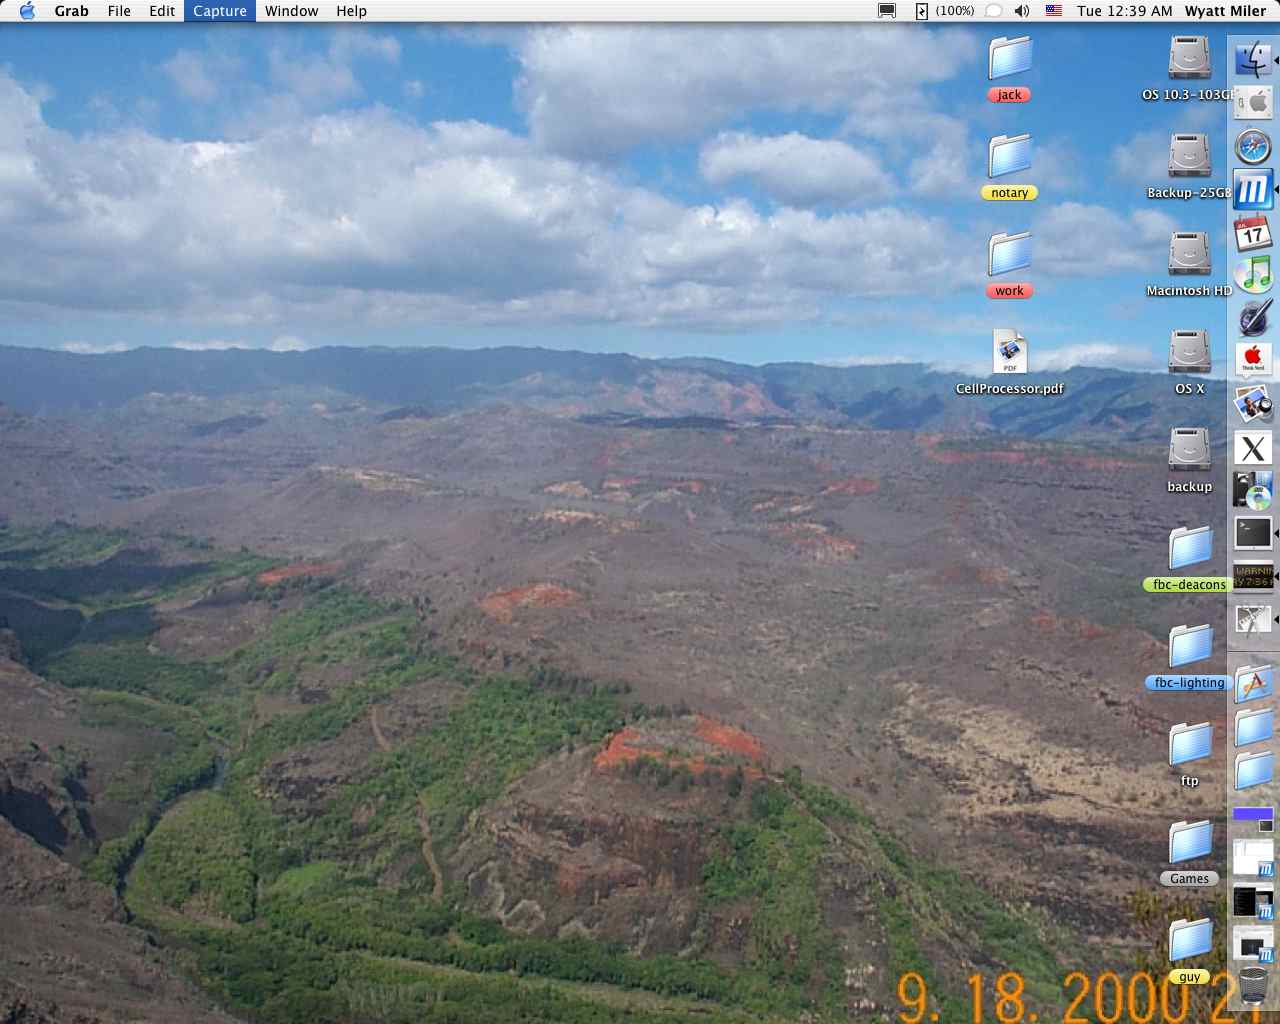Open Finder from the Dock
1280x1024 pixels.
pos(1253,59)
